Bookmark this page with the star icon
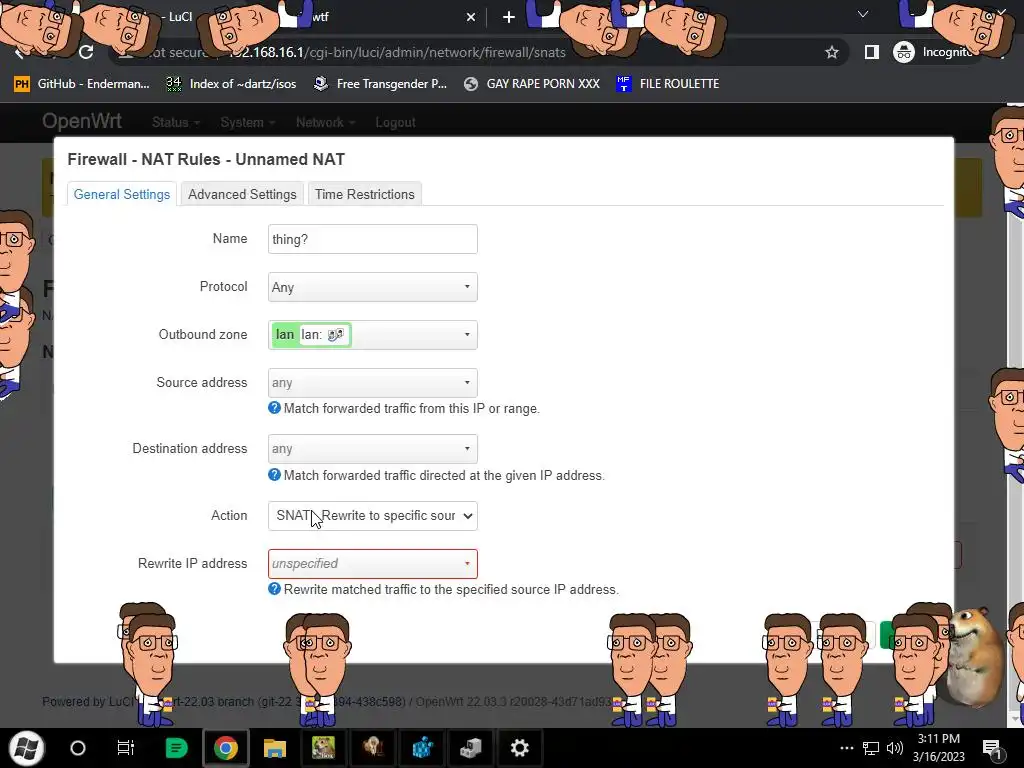The height and width of the screenshot is (768, 1024). coord(831,52)
